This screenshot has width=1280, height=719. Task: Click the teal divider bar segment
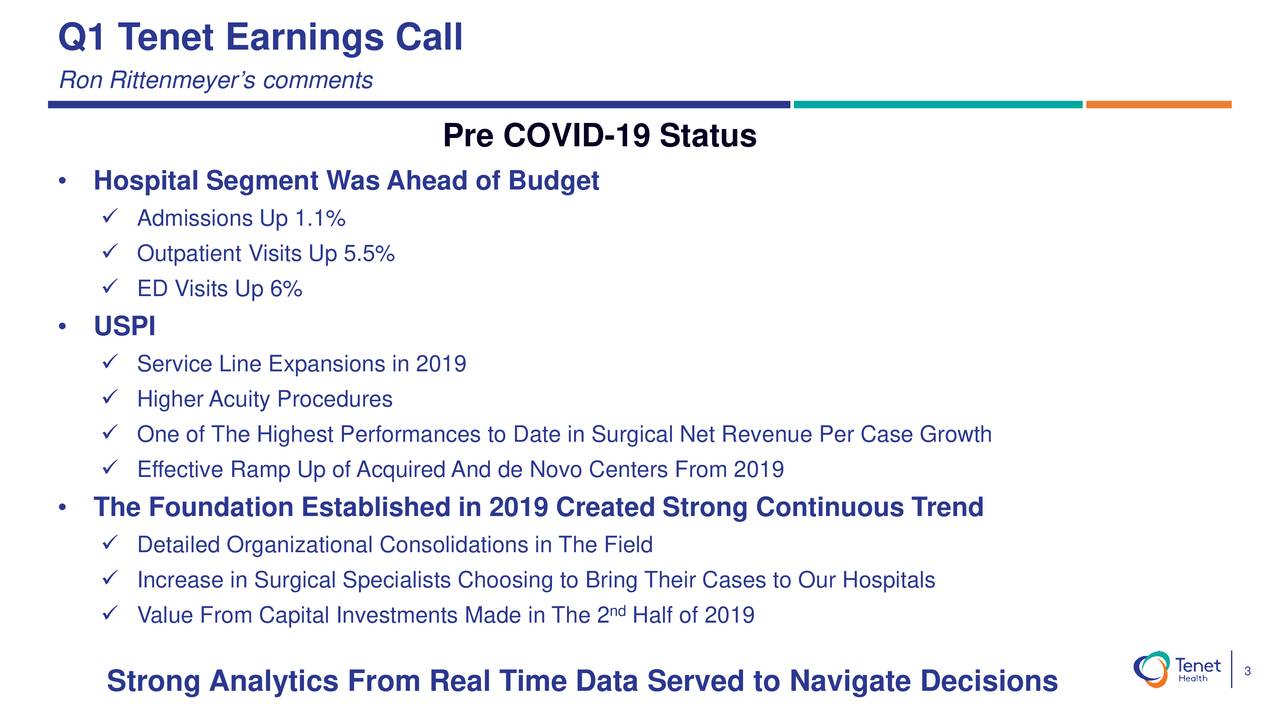coord(938,104)
